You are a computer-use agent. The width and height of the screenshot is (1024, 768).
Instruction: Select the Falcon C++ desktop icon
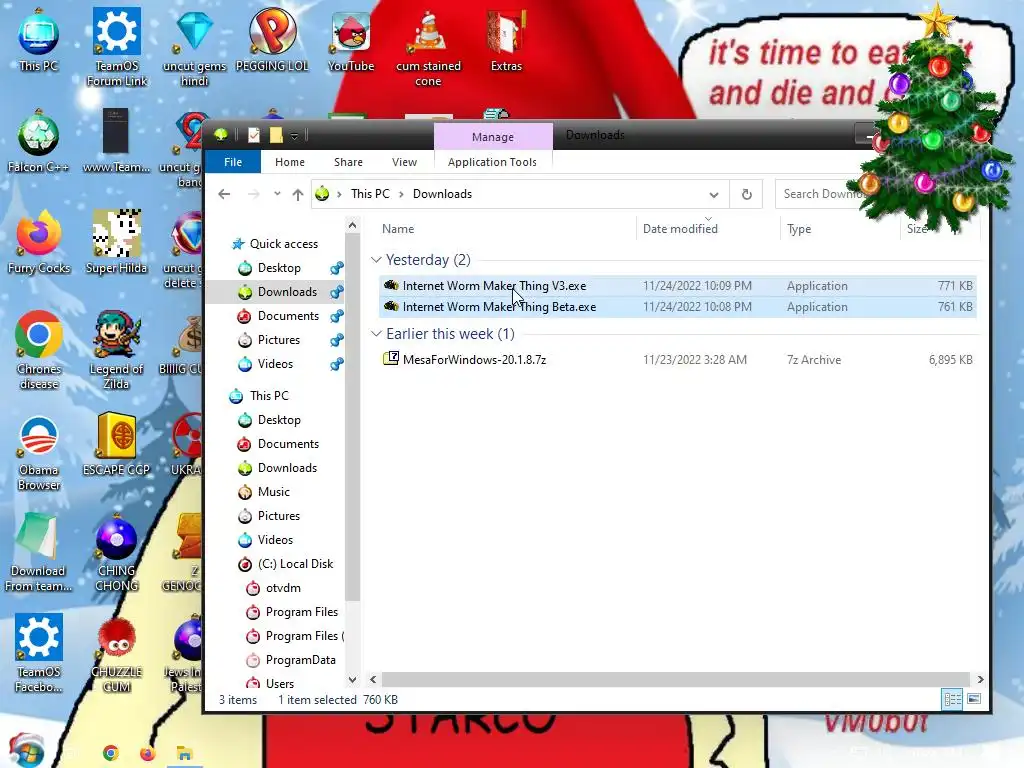[x=39, y=141]
